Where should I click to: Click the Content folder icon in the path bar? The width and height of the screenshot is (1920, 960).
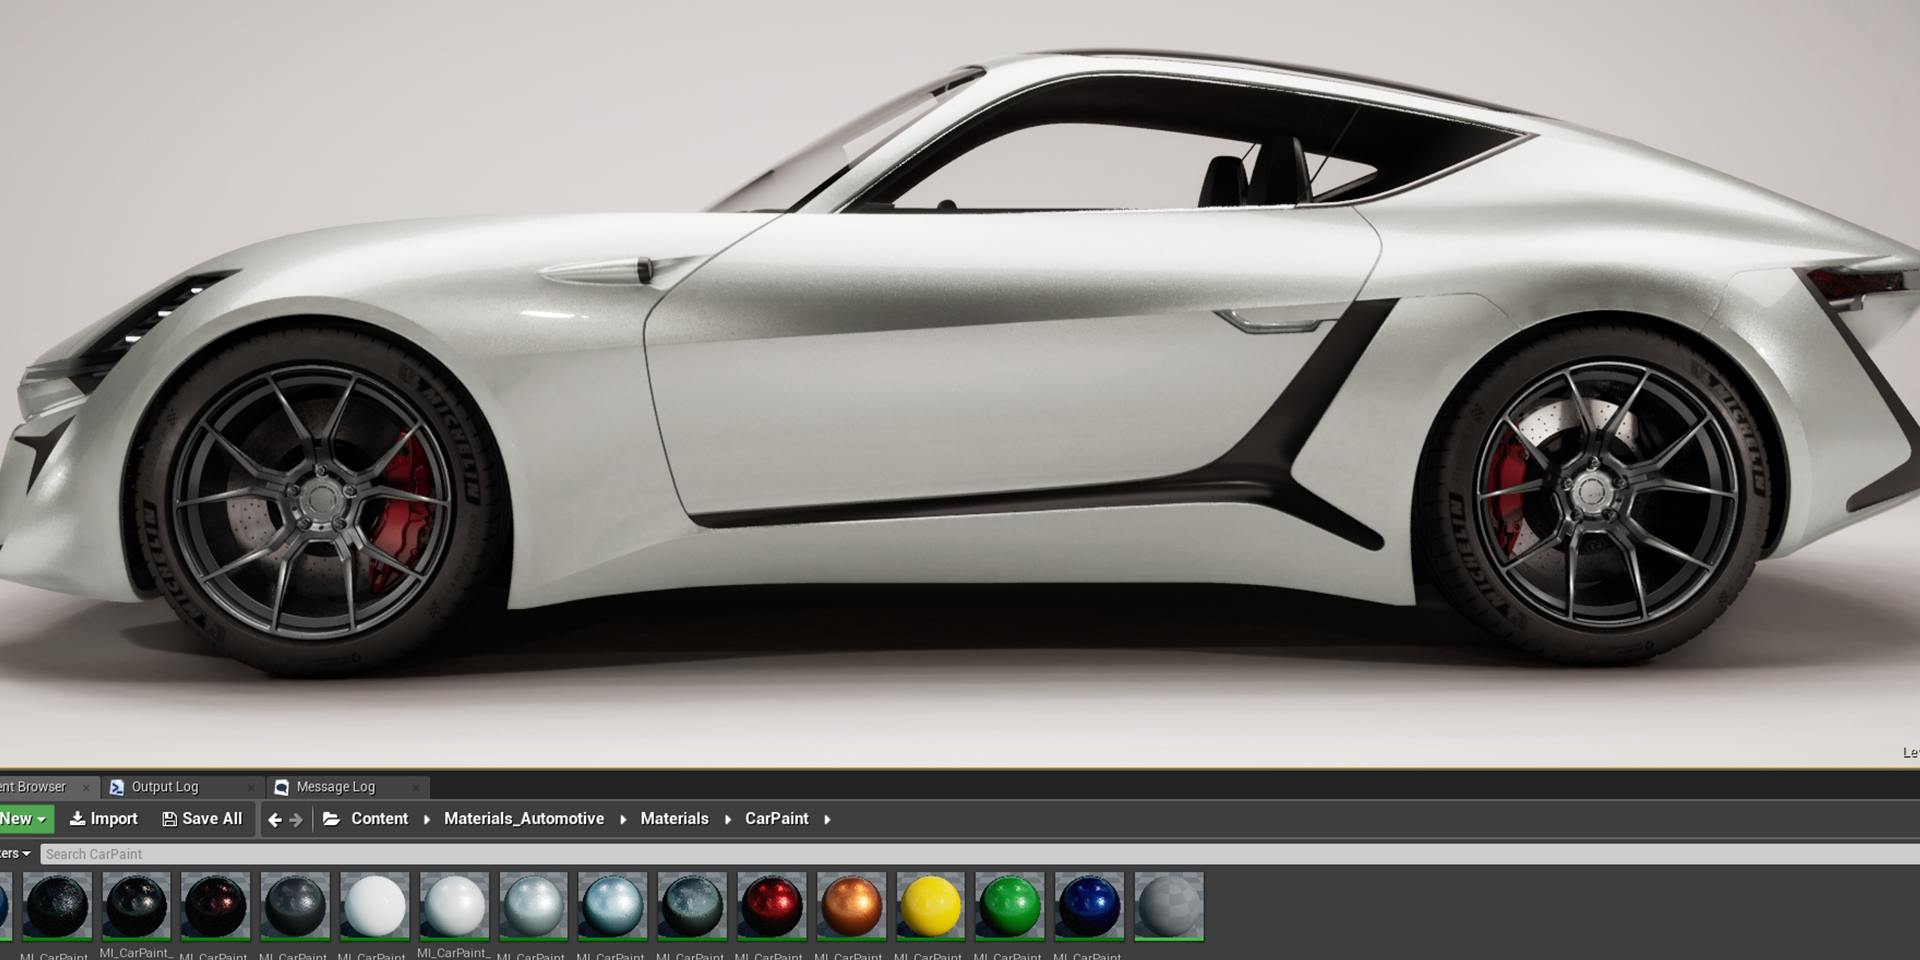click(333, 818)
